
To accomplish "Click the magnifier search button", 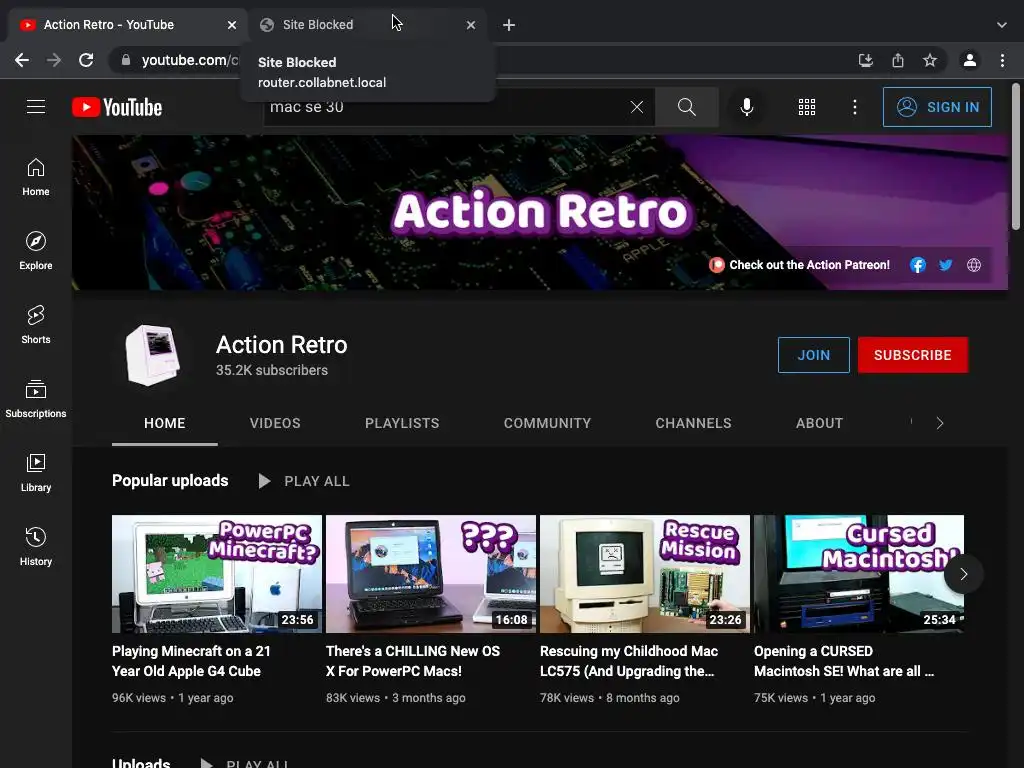I will (x=686, y=107).
